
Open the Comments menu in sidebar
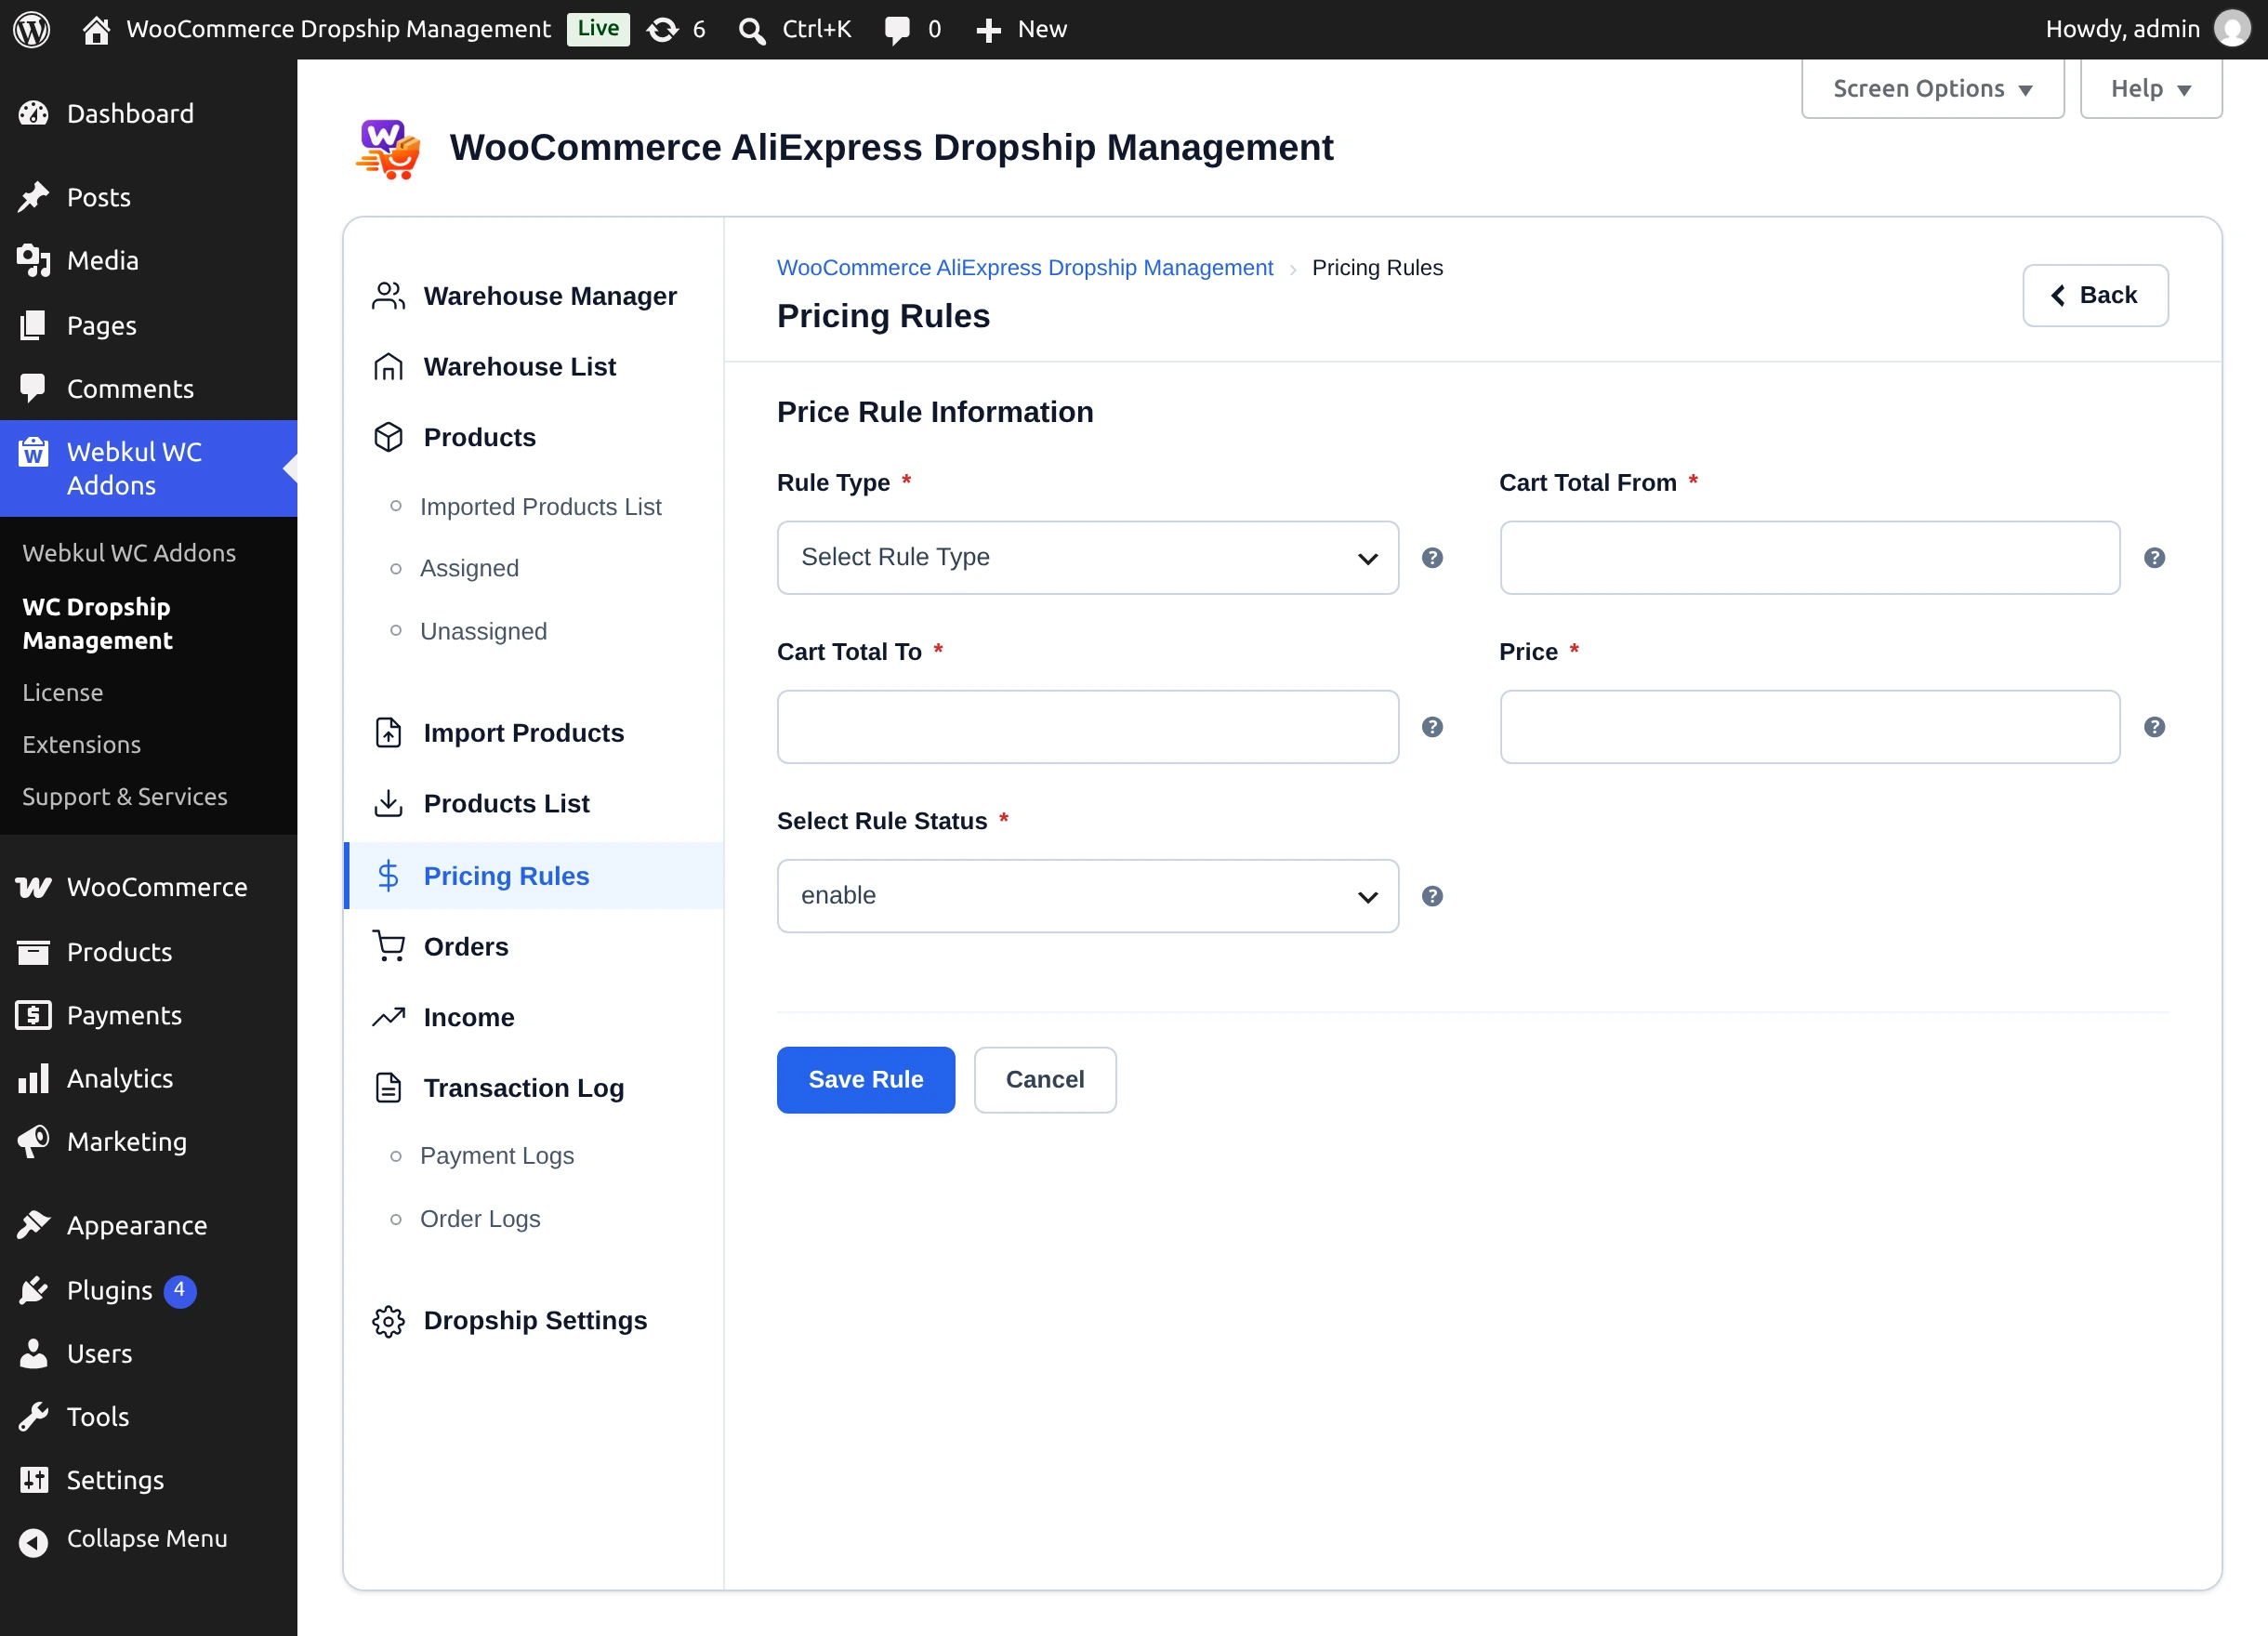148,389
